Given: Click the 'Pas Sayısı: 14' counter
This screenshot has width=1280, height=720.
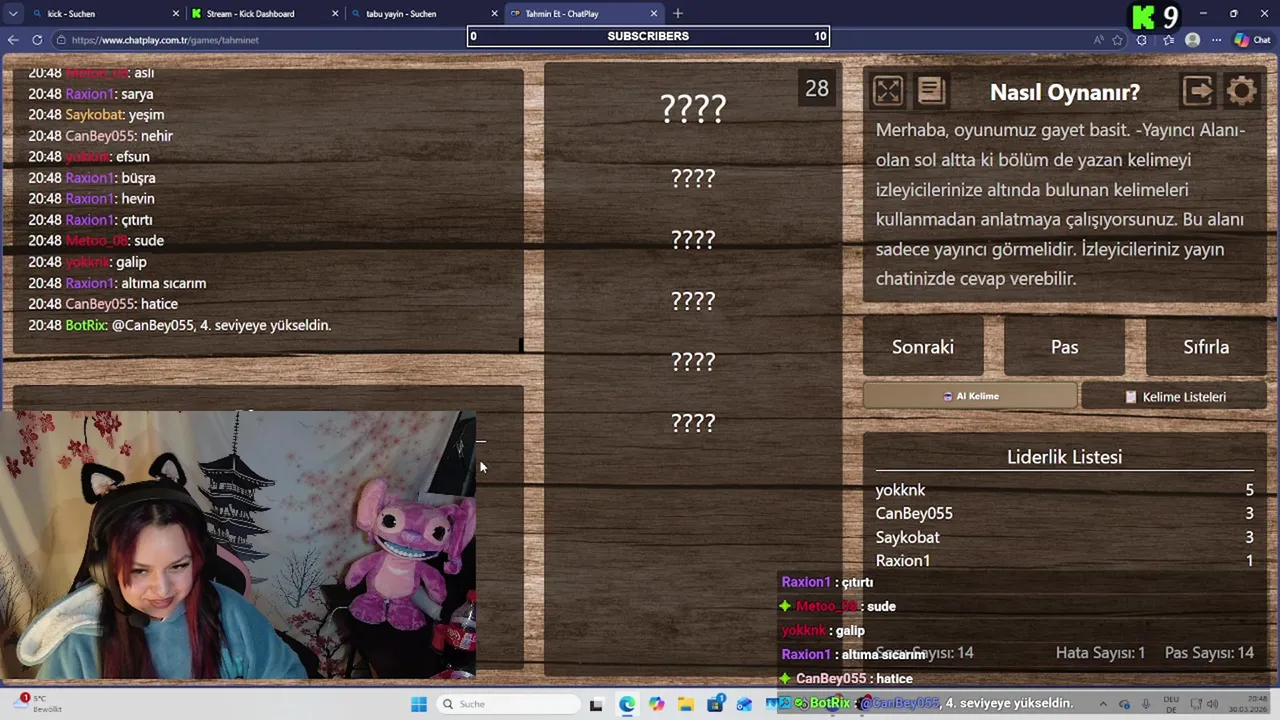Looking at the screenshot, I should coord(1209,653).
